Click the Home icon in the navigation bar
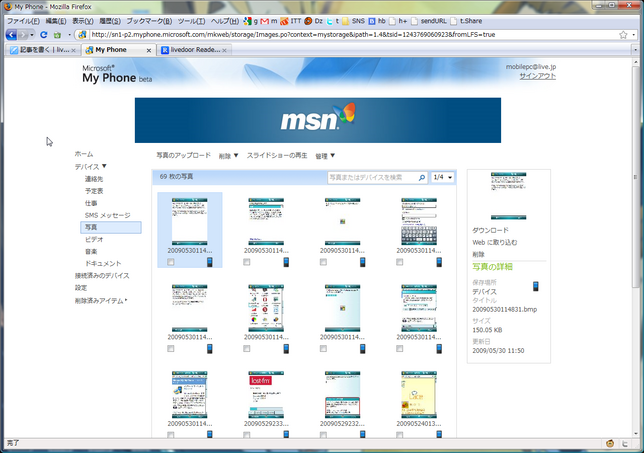 point(58,35)
